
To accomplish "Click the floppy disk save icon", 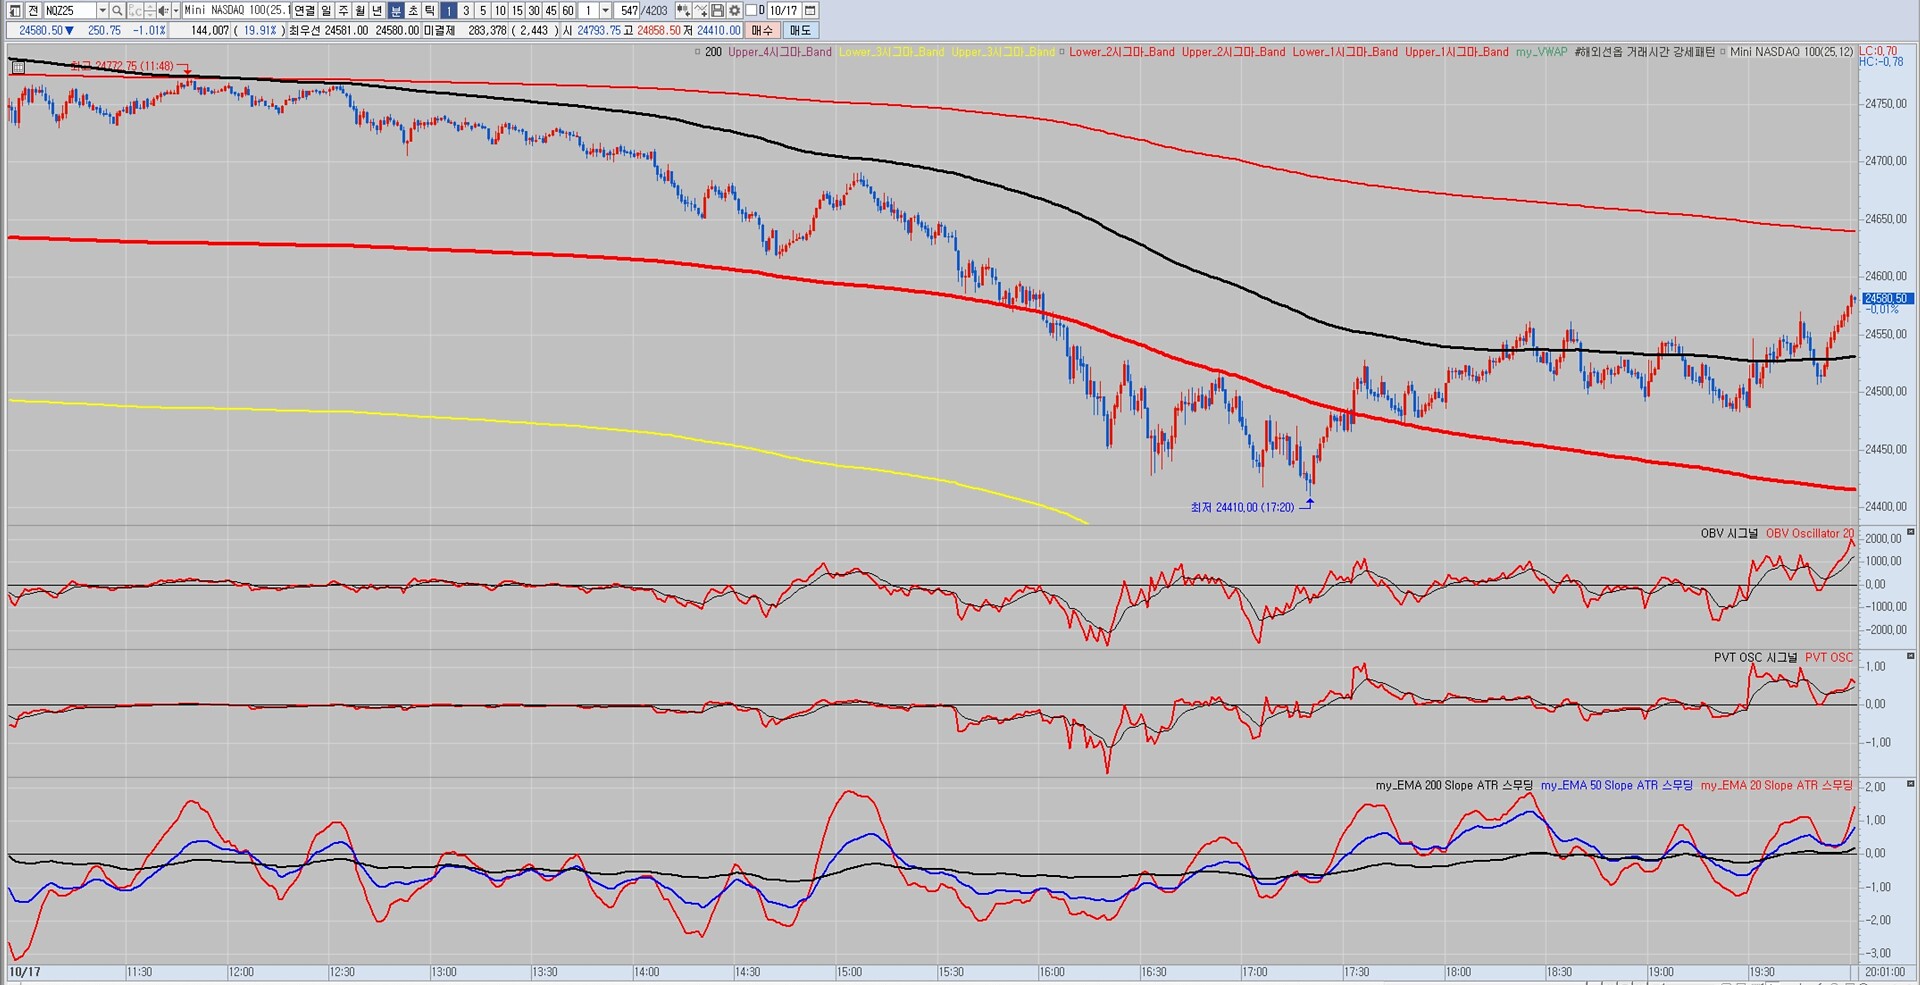I will tap(718, 10).
